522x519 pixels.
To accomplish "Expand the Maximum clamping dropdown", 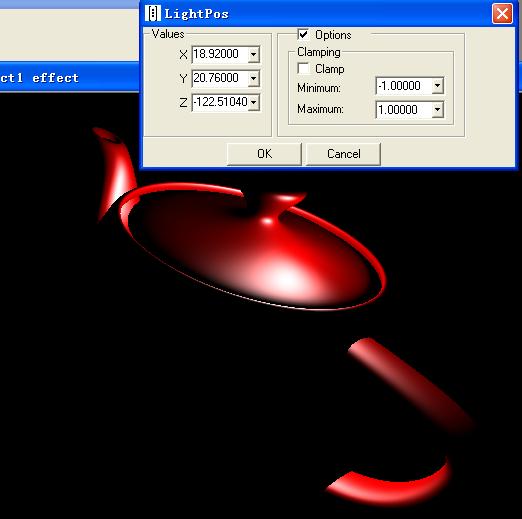I will [x=437, y=110].
